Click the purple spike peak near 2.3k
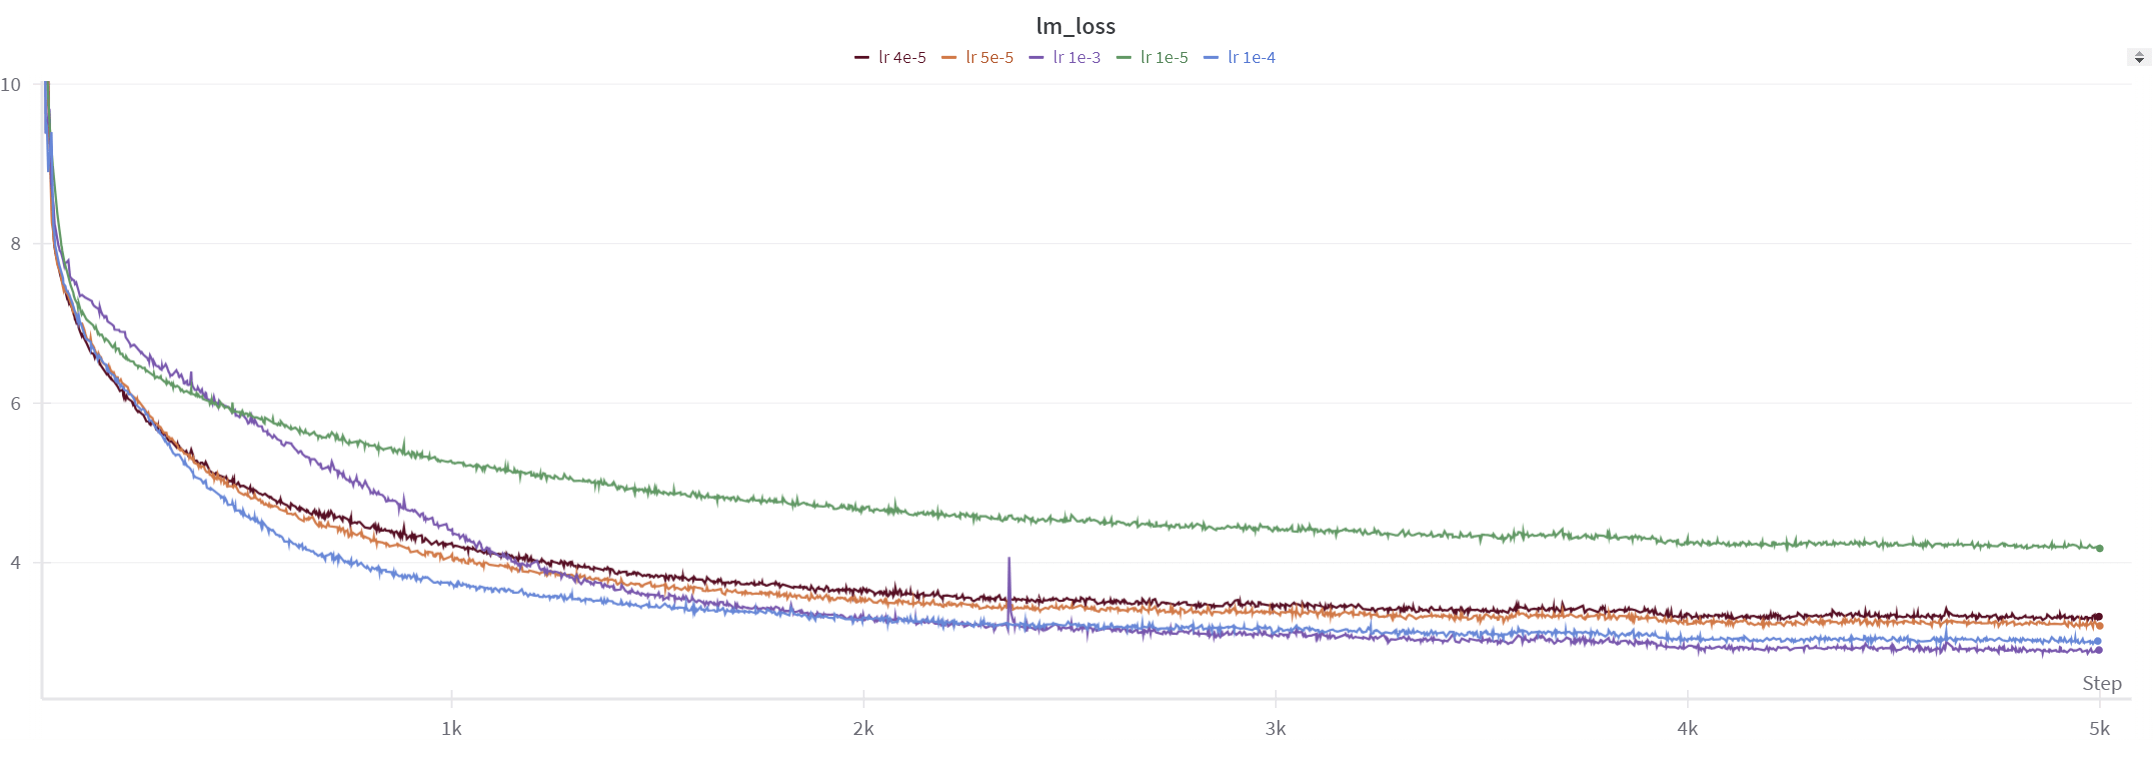This screenshot has height=757, width=2154. (1009, 559)
